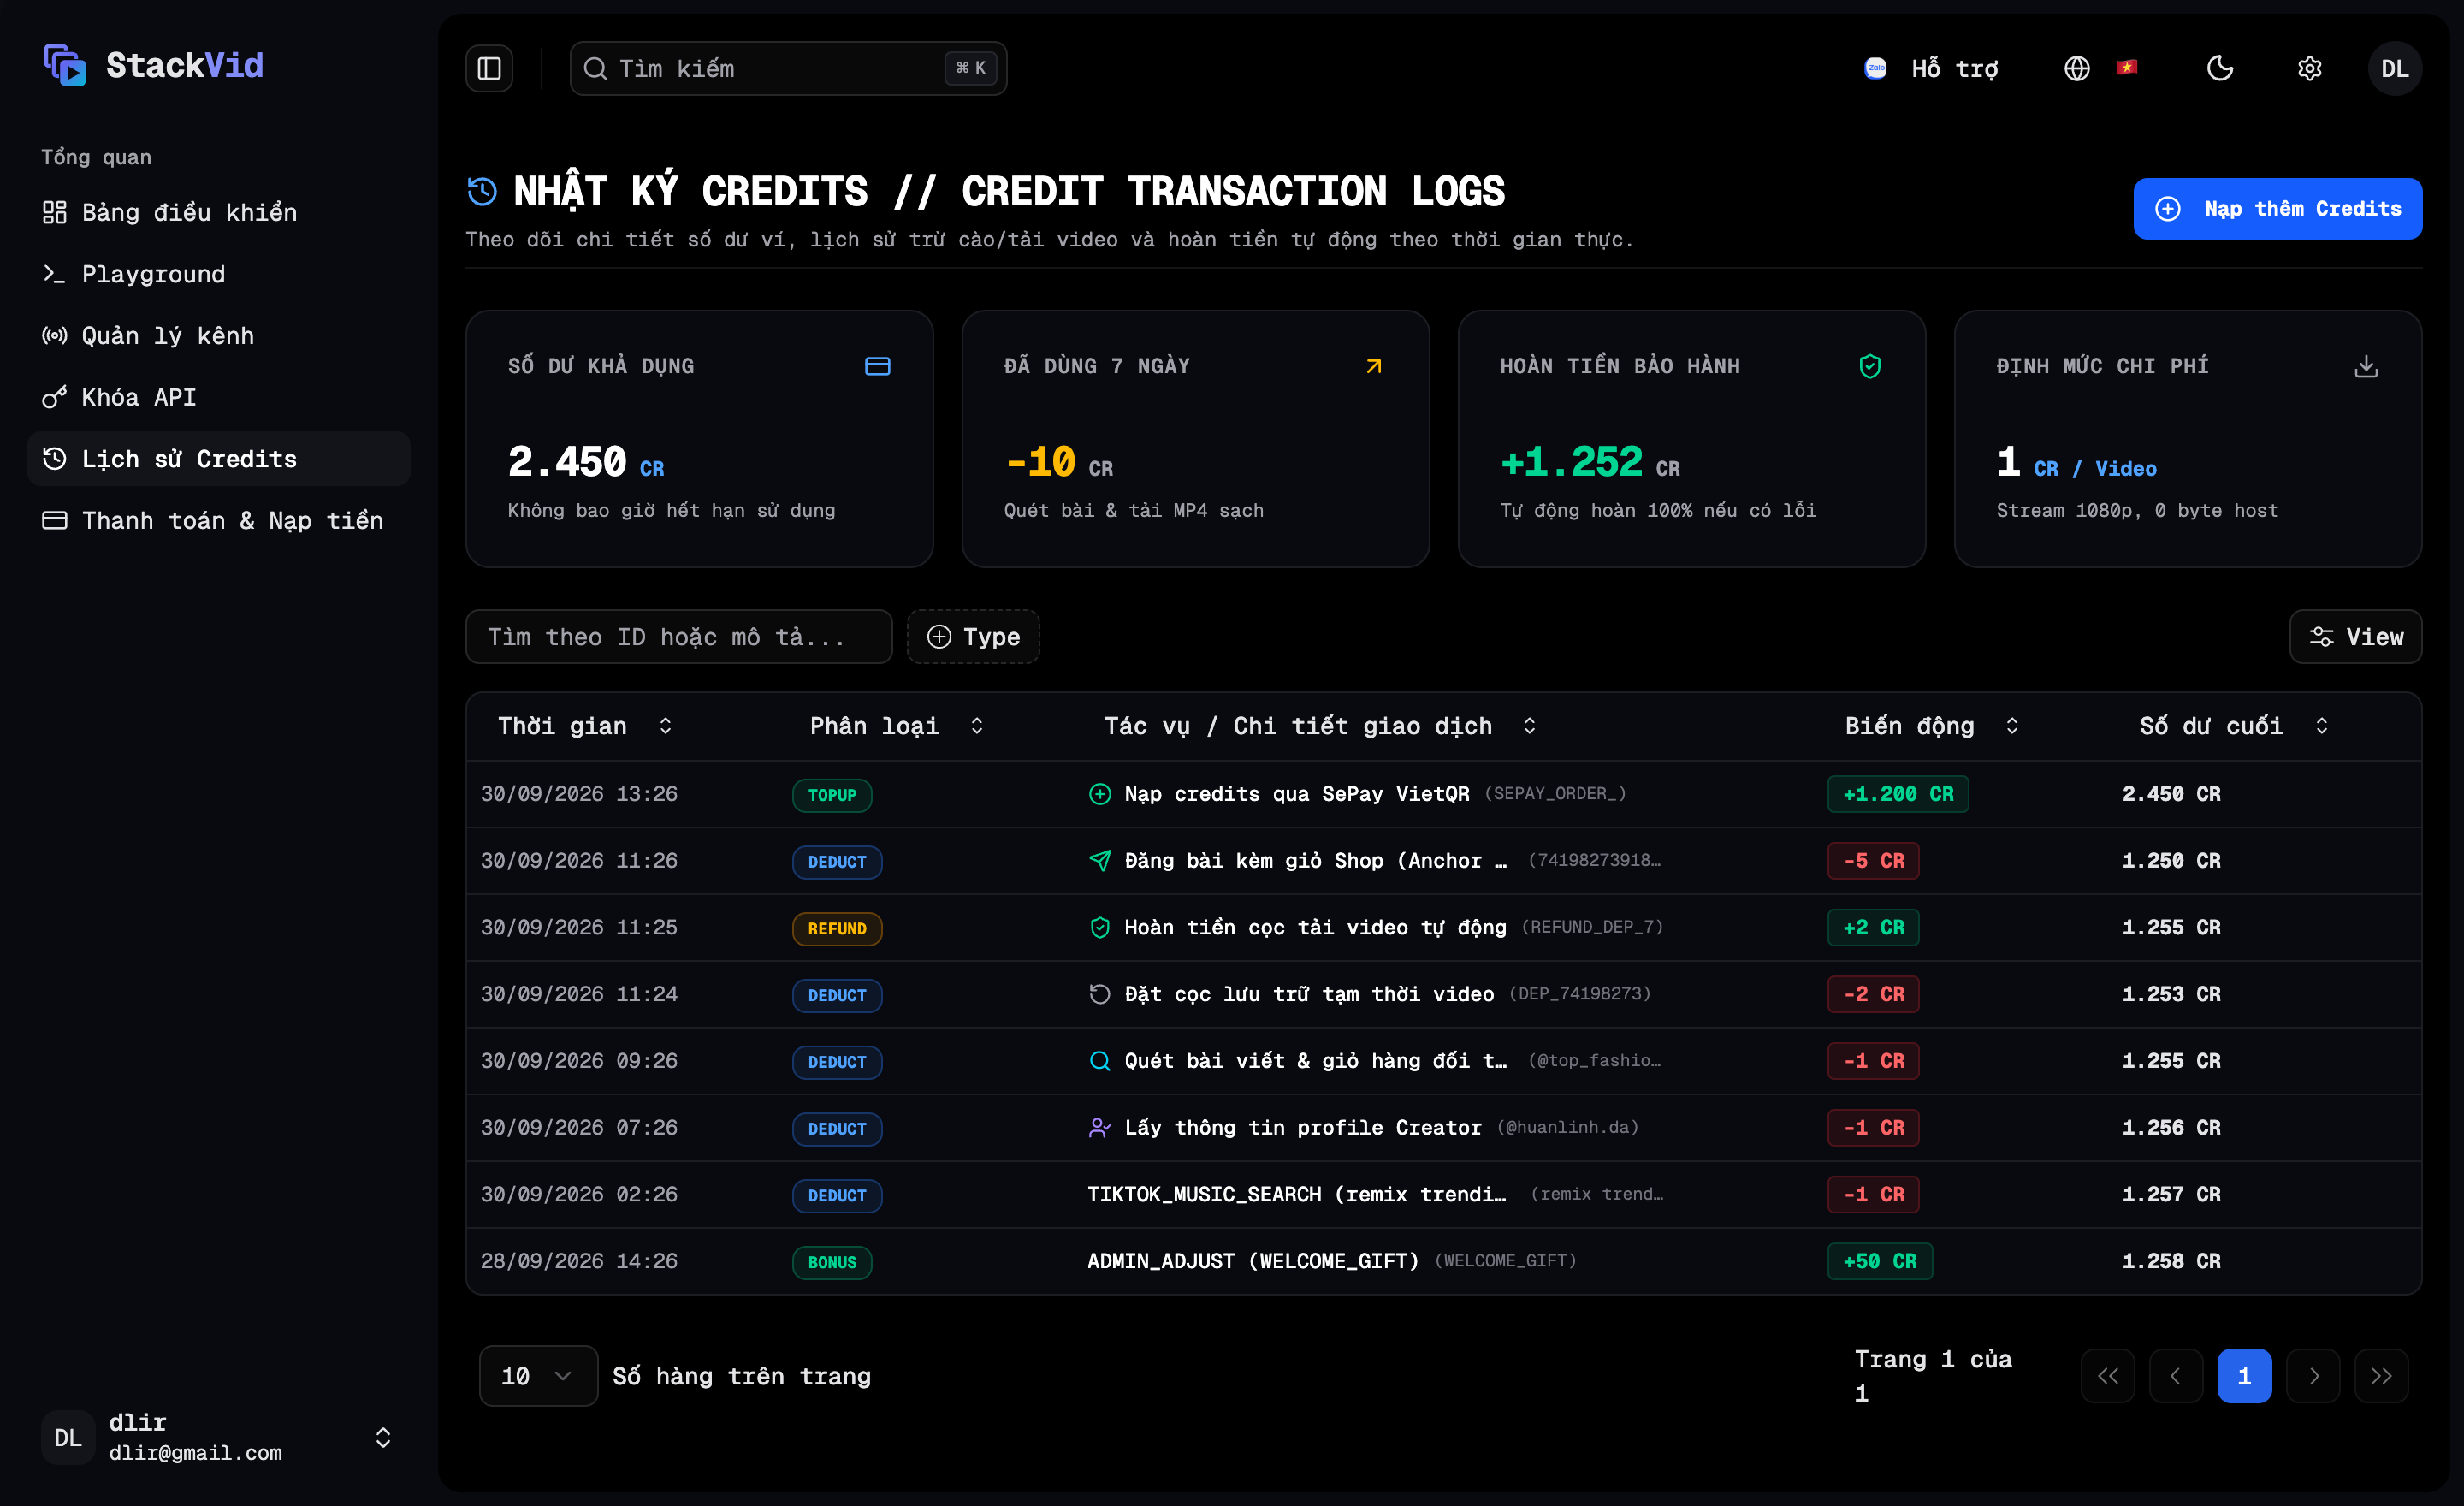The height and width of the screenshot is (1506, 2464).
Task: Open Thanh toán & Nạp tiền page
Action: coord(219,520)
